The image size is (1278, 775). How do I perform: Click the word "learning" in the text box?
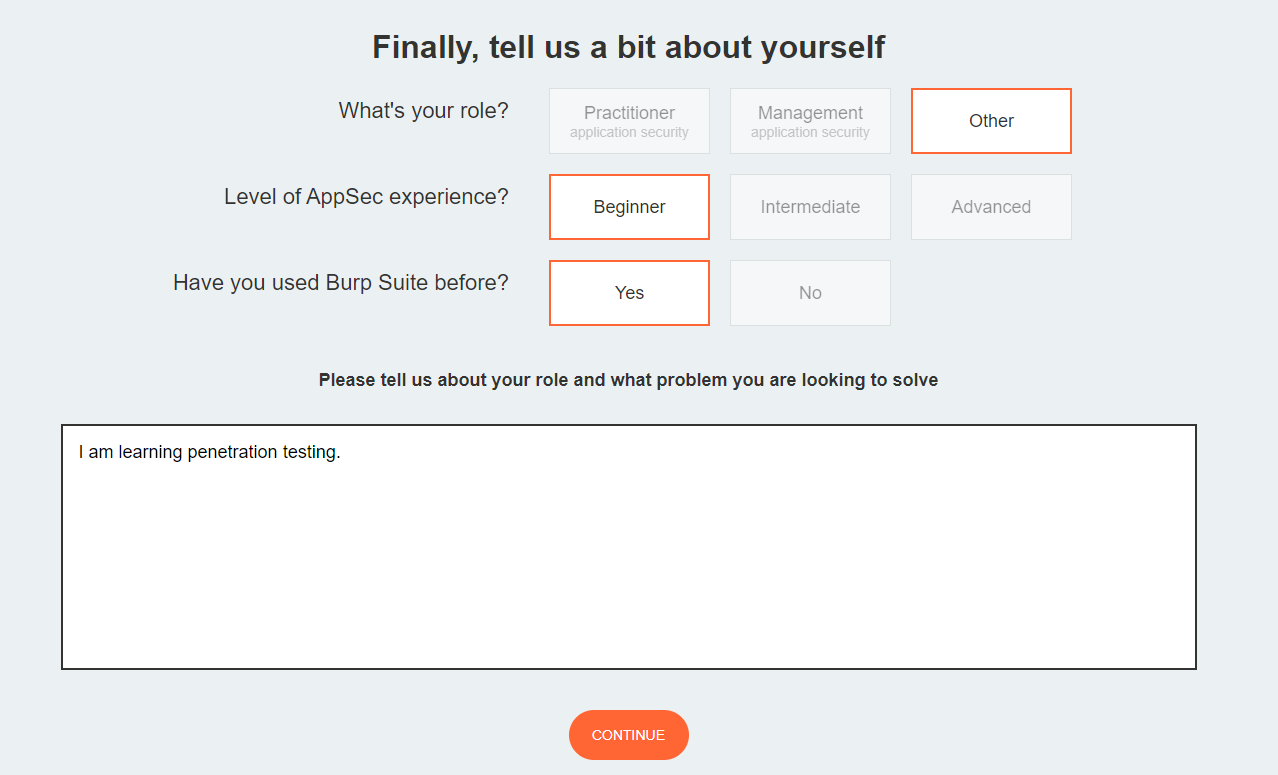[x=150, y=452]
